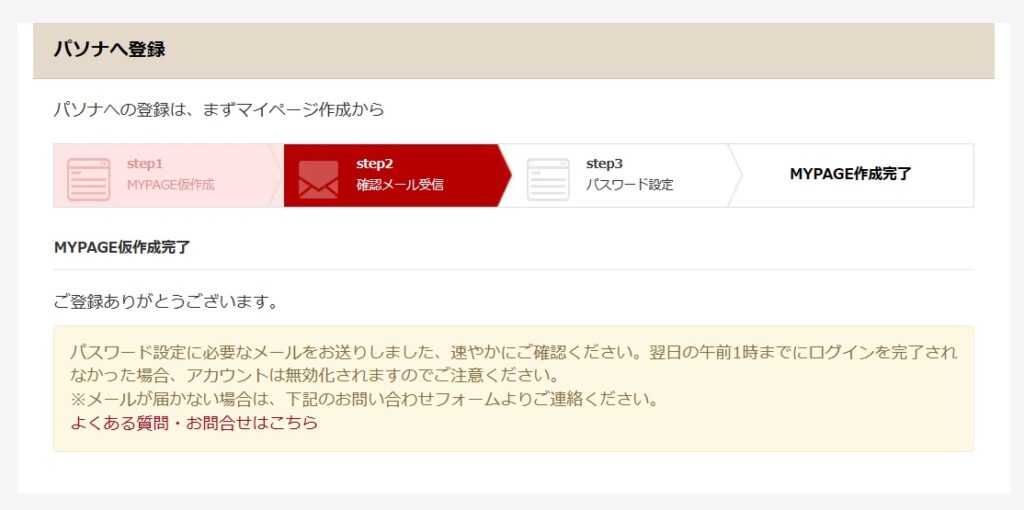The height and width of the screenshot is (510, 1024).
Task: Click the パソナへ登録 header title
Action: (x=109, y=49)
